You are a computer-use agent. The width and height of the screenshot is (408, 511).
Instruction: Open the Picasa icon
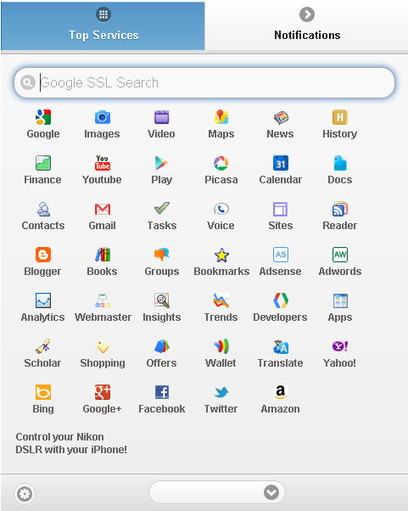coord(221,163)
